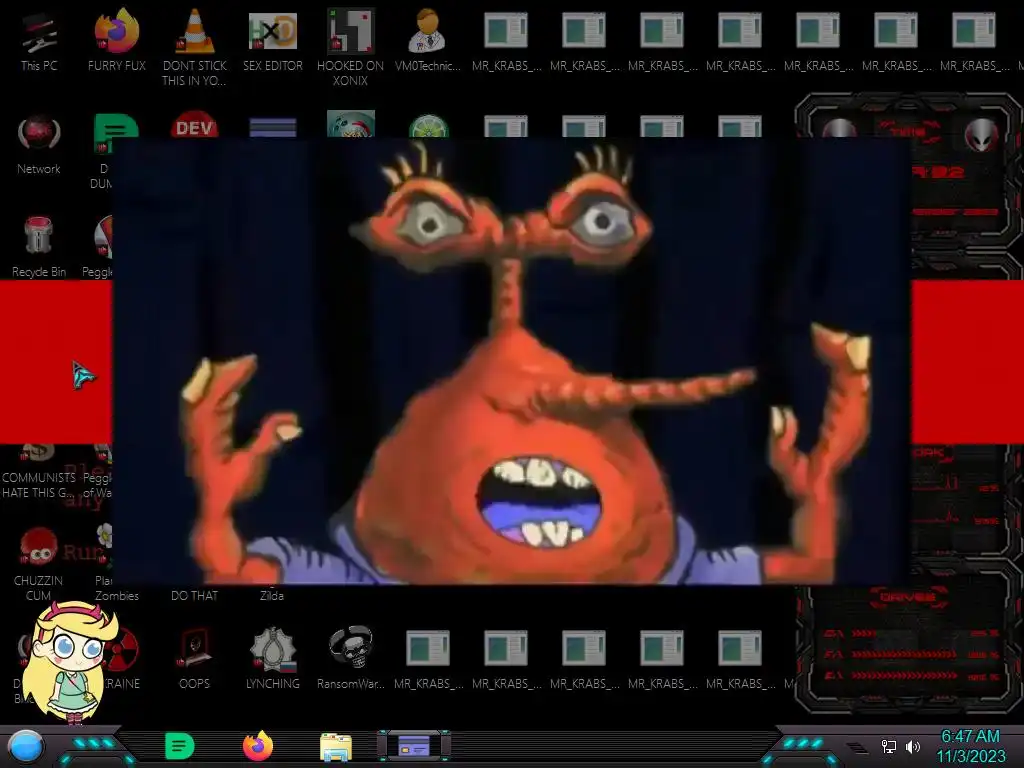Select the Network desktop icon
The height and width of the screenshot is (768, 1024).
click(39, 145)
